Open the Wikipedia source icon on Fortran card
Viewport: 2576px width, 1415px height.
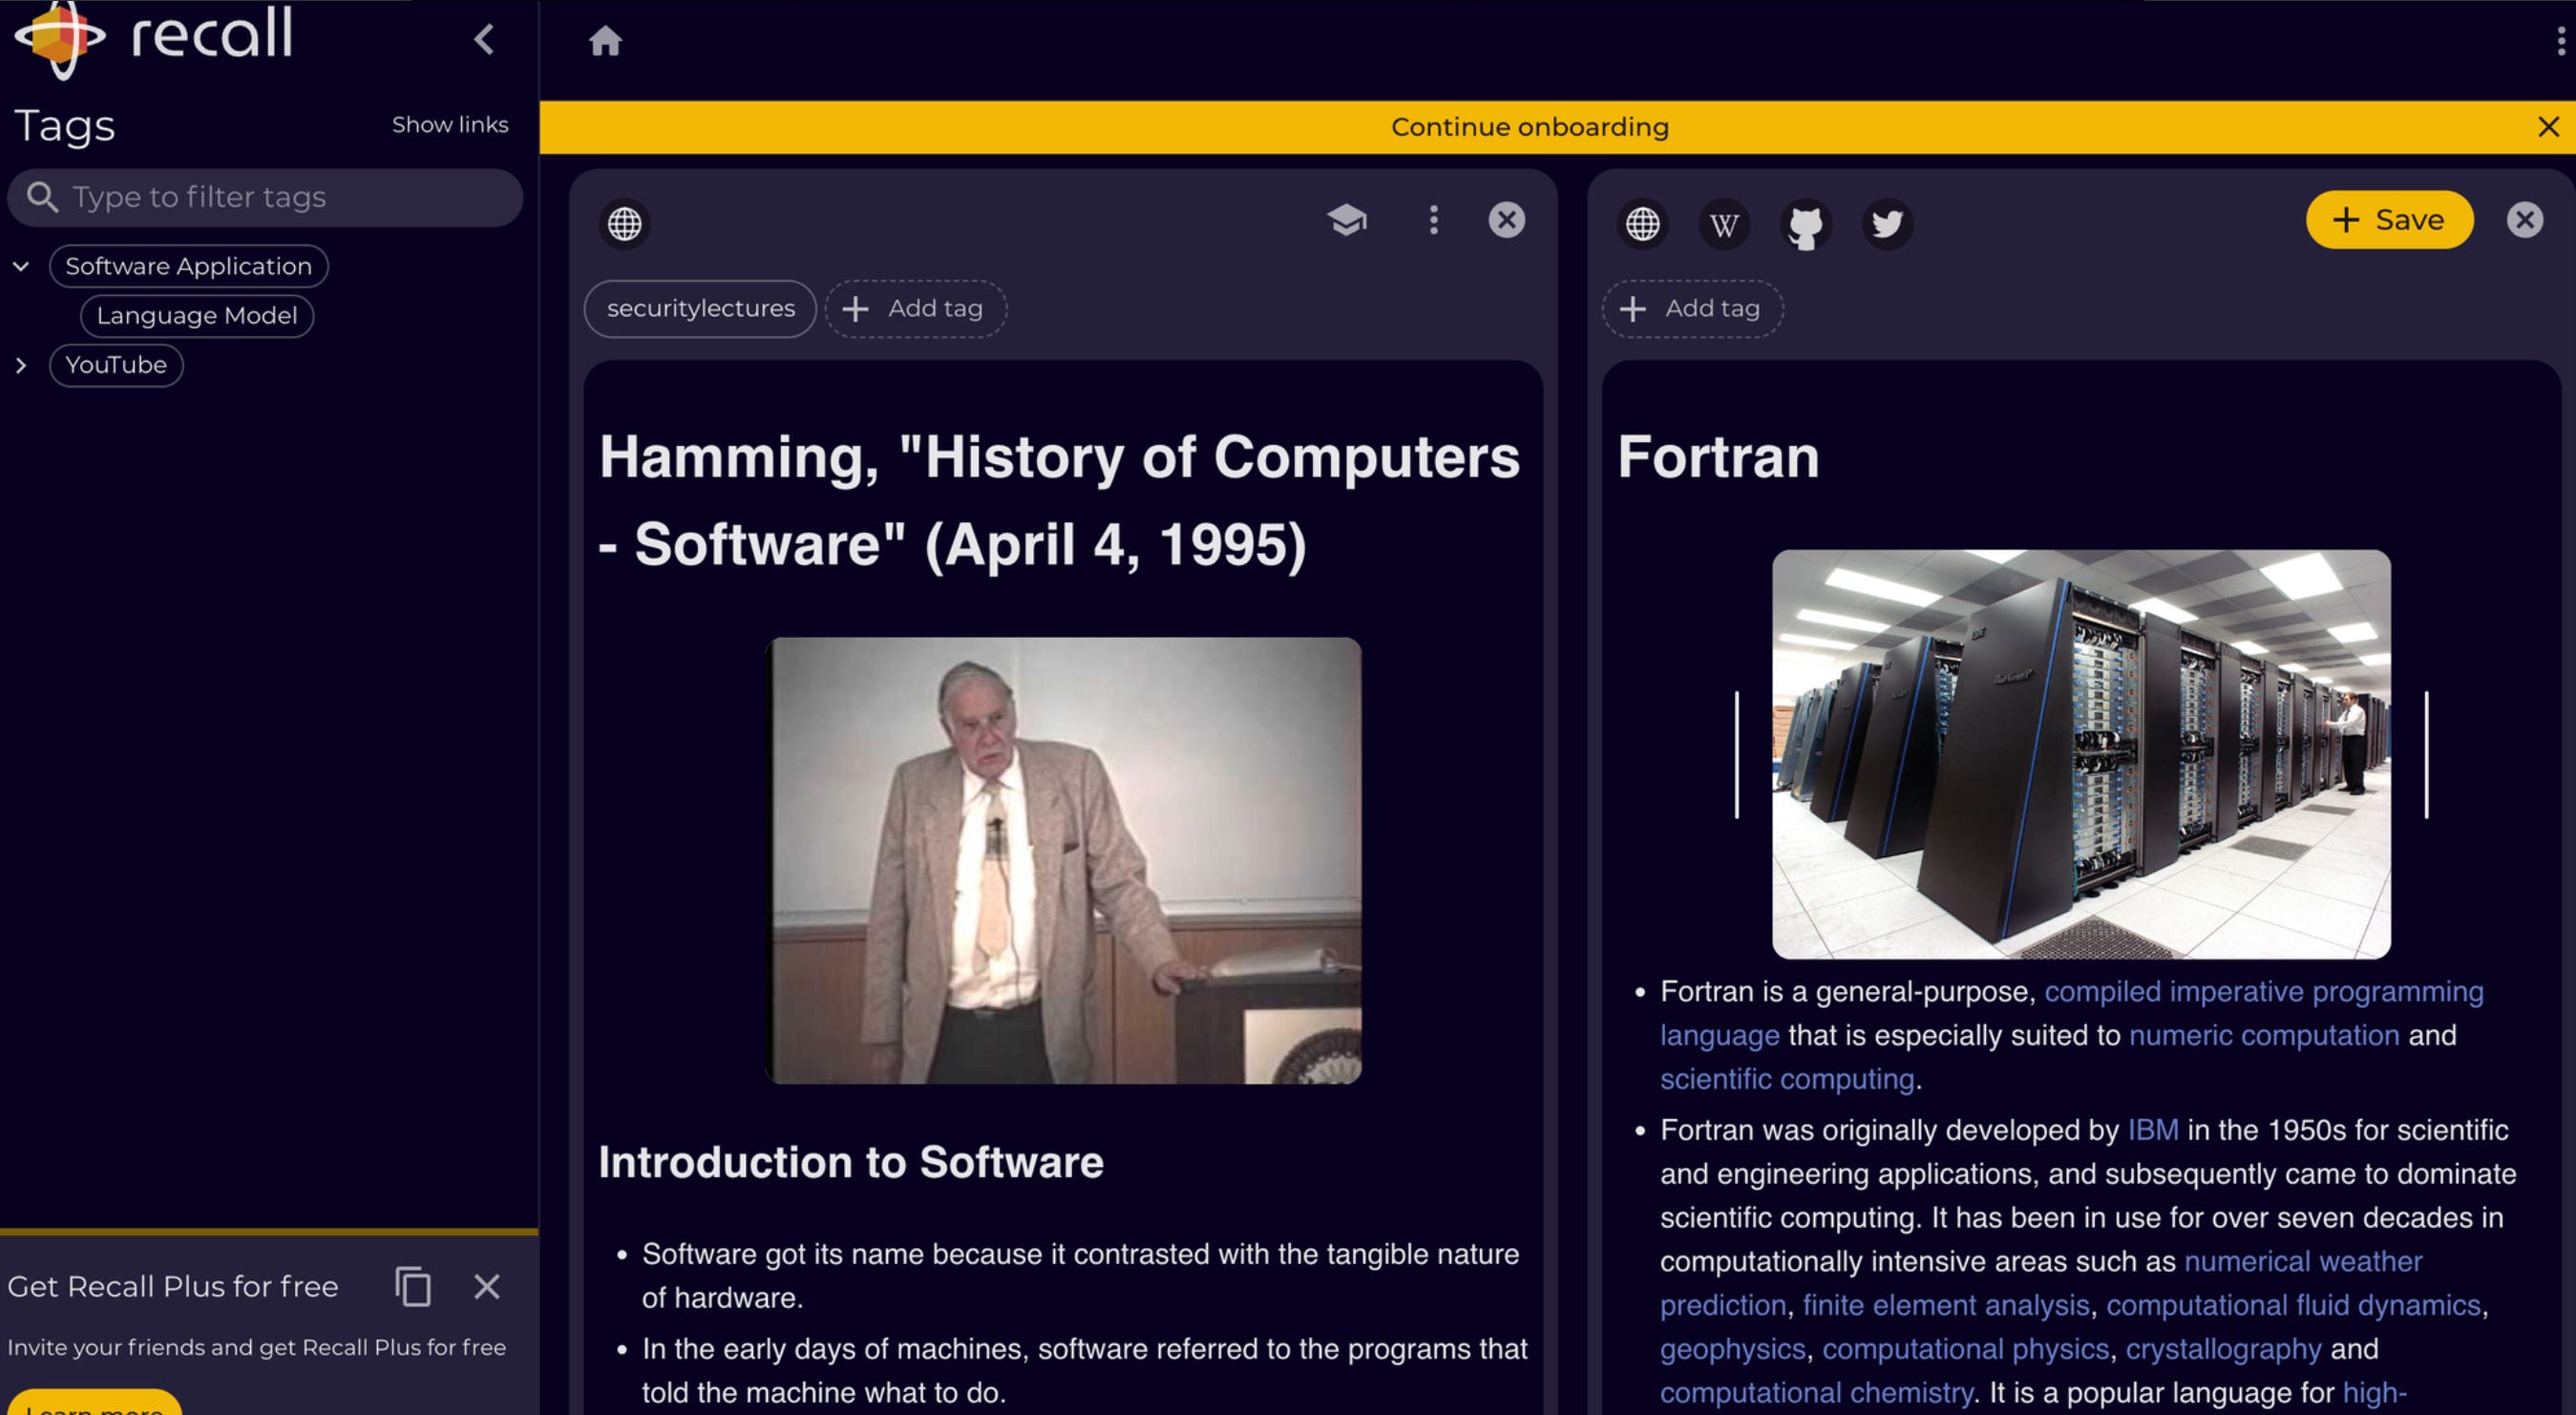tap(1724, 223)
